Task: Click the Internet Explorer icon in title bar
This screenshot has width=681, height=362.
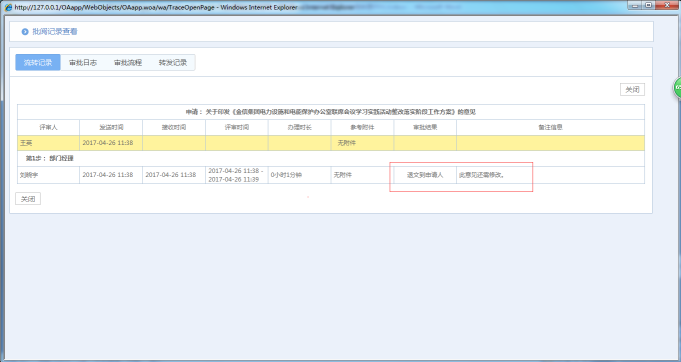Action: (x=8, y=7)
